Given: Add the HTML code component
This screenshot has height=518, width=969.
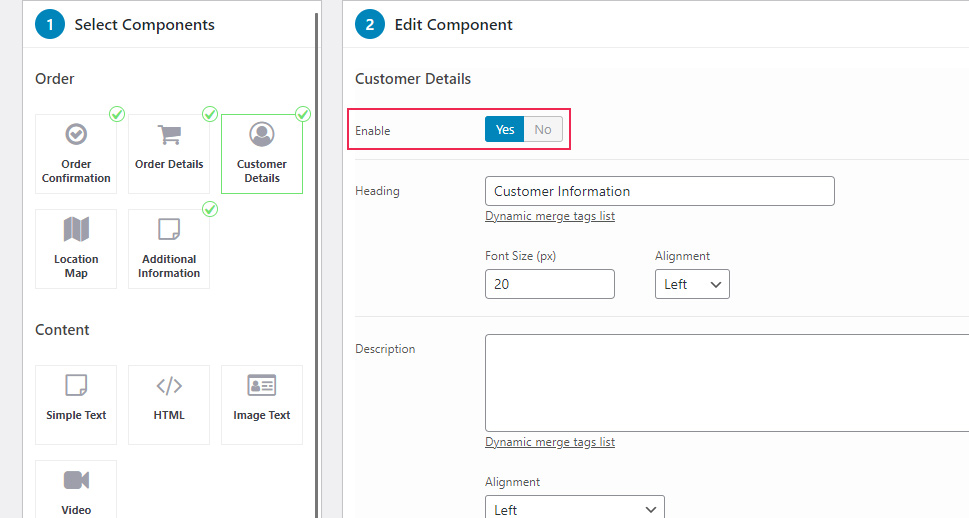Looking at the screenshot, I should (169, 405).
